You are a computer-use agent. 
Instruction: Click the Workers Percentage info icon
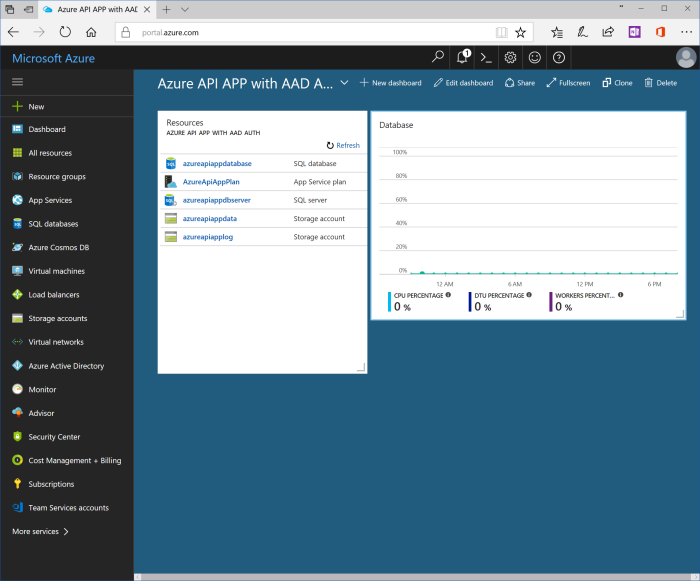tap(621, 295)
